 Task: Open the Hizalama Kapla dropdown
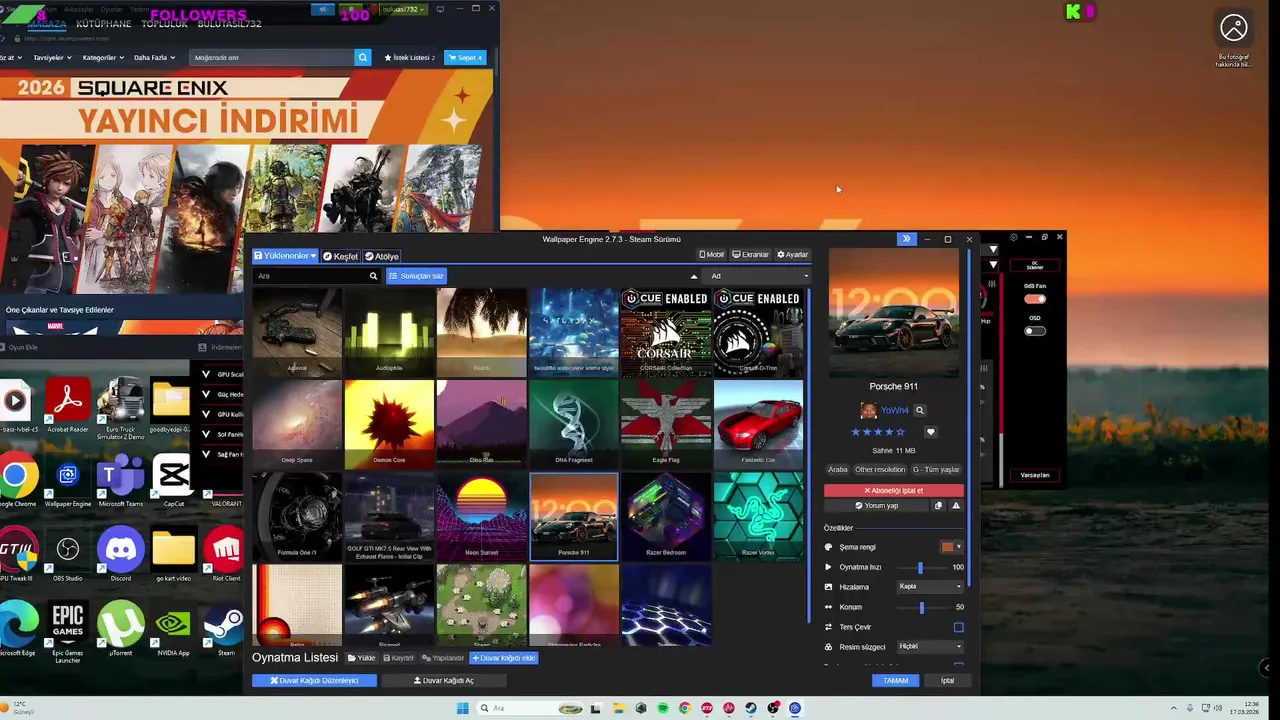pos(930,587)
